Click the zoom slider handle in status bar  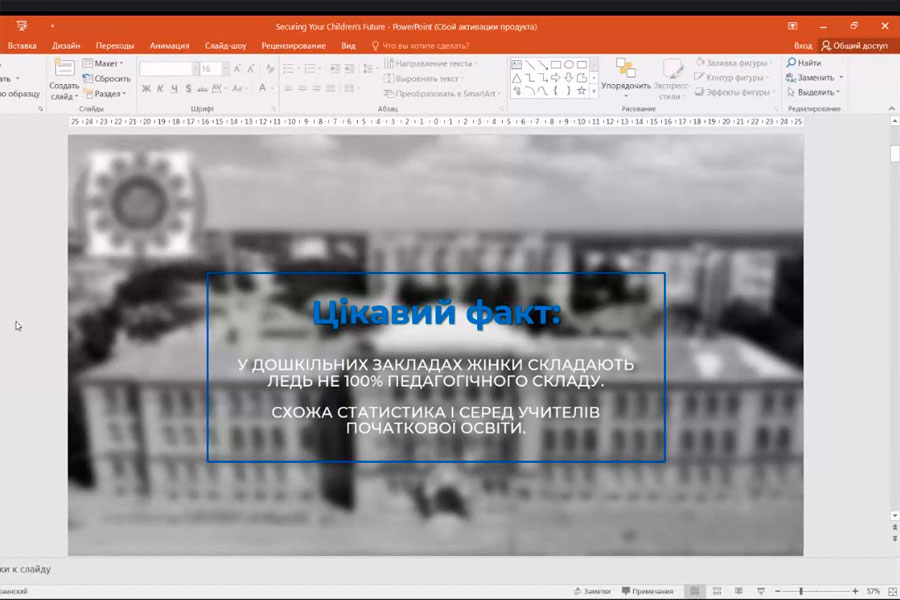click(x=801, y=591)
